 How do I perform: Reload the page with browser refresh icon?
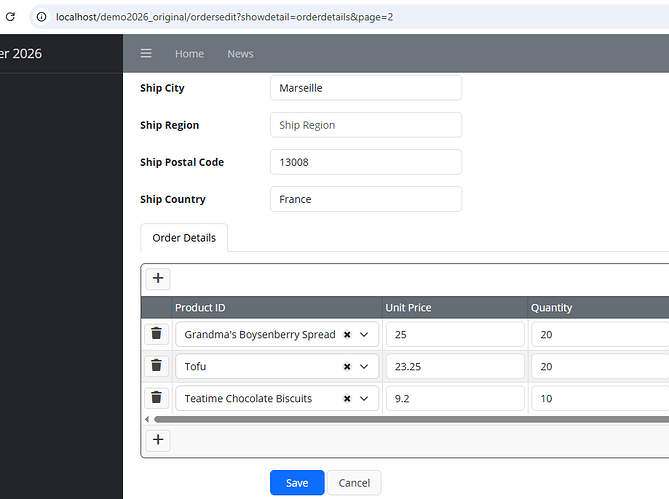(10, 17)
